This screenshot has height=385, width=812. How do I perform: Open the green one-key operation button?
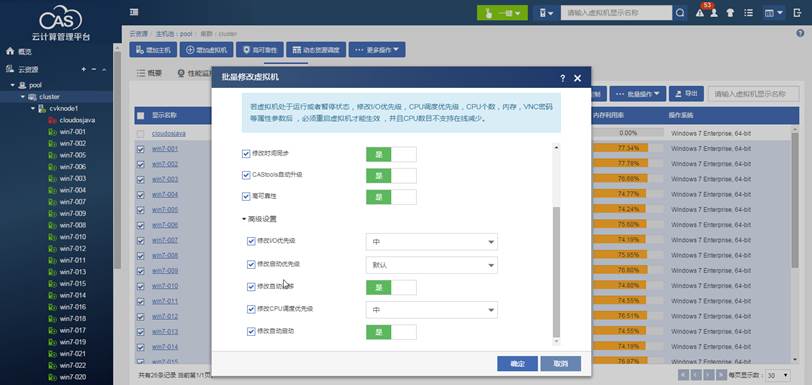tap(502, 13)
